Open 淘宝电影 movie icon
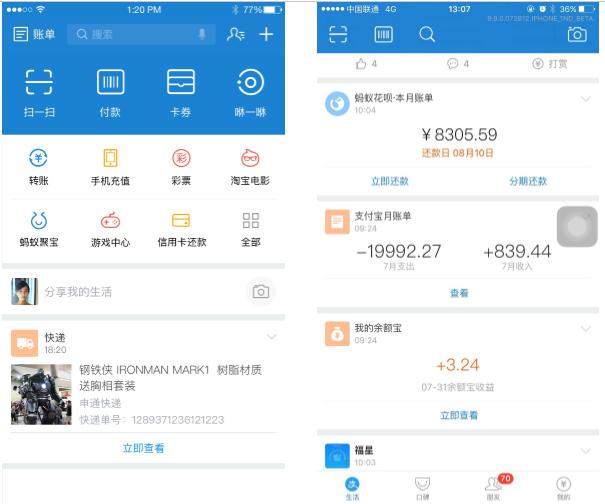This screenshot has height=504, width=605. point(250,167)
